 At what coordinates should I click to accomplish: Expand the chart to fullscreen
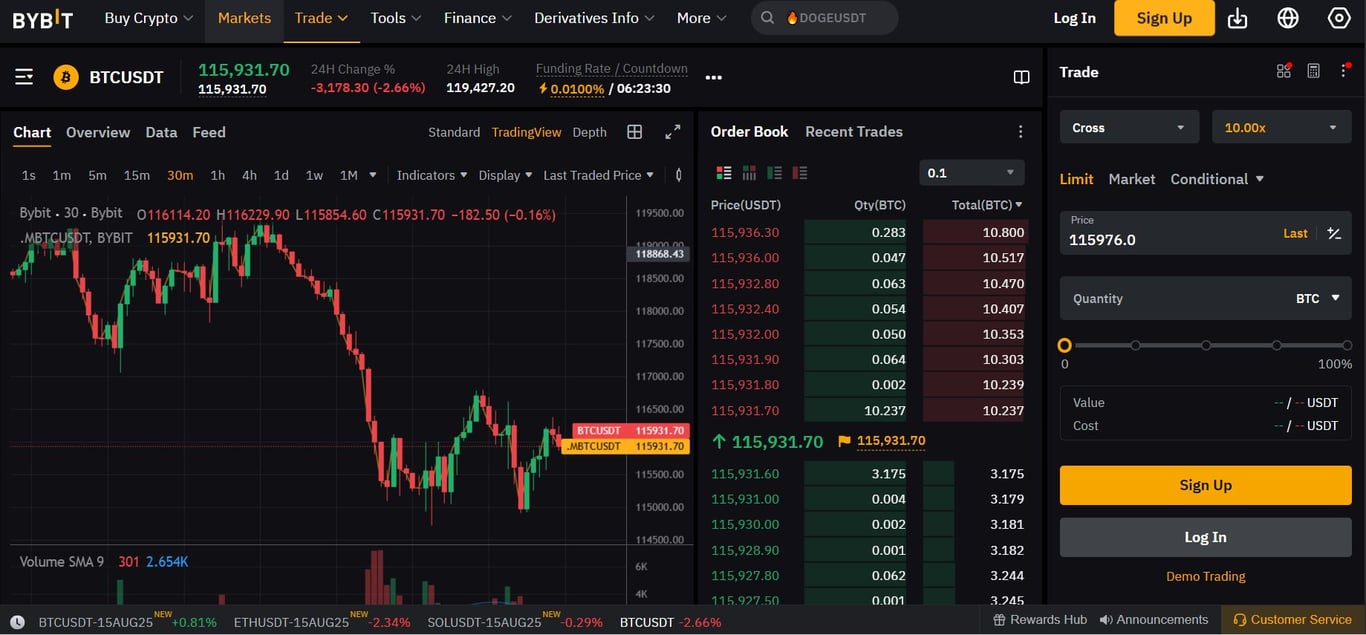(x=672, y=131)
